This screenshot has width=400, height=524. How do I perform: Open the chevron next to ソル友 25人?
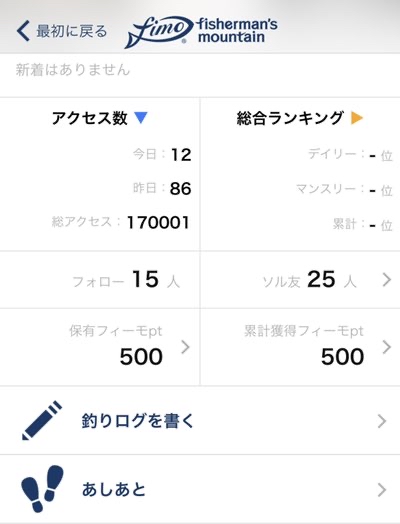click(x=386, y=280)
